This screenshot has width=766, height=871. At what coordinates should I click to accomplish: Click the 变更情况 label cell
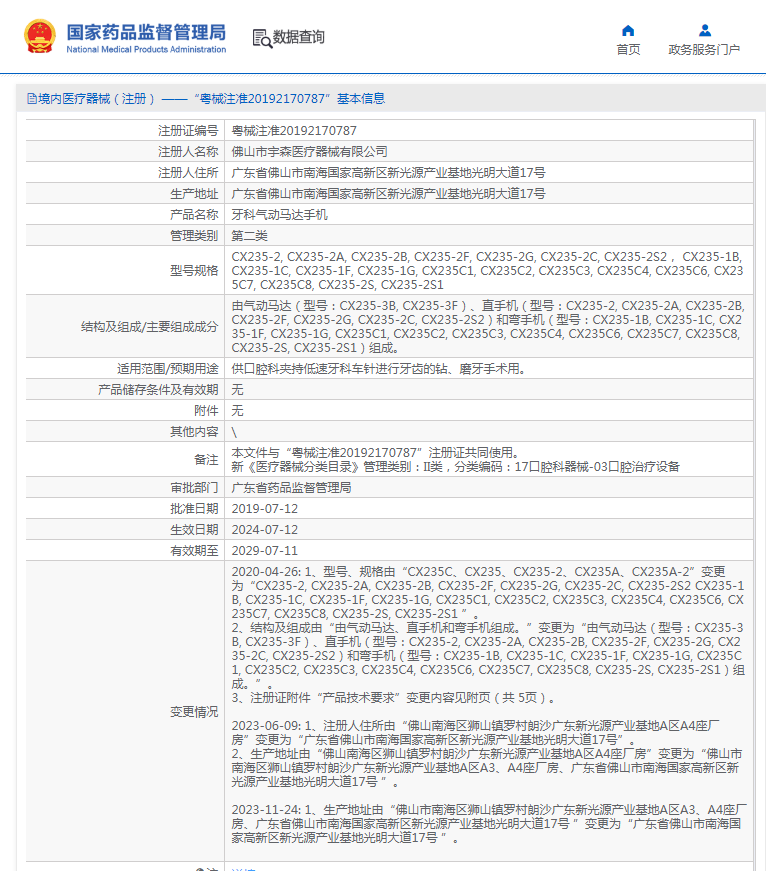[x=125, y=712]
